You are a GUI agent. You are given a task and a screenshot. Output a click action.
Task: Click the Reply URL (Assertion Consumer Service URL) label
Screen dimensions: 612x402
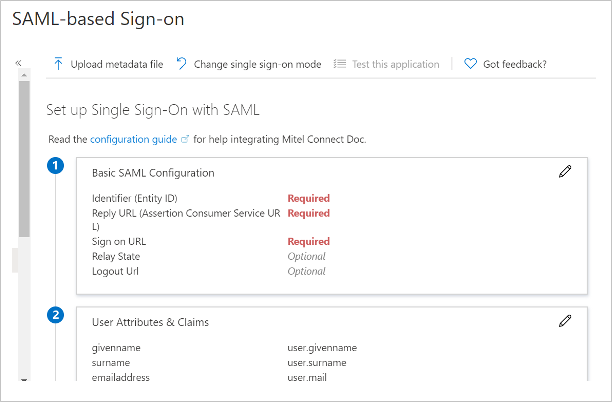[186, 219]
